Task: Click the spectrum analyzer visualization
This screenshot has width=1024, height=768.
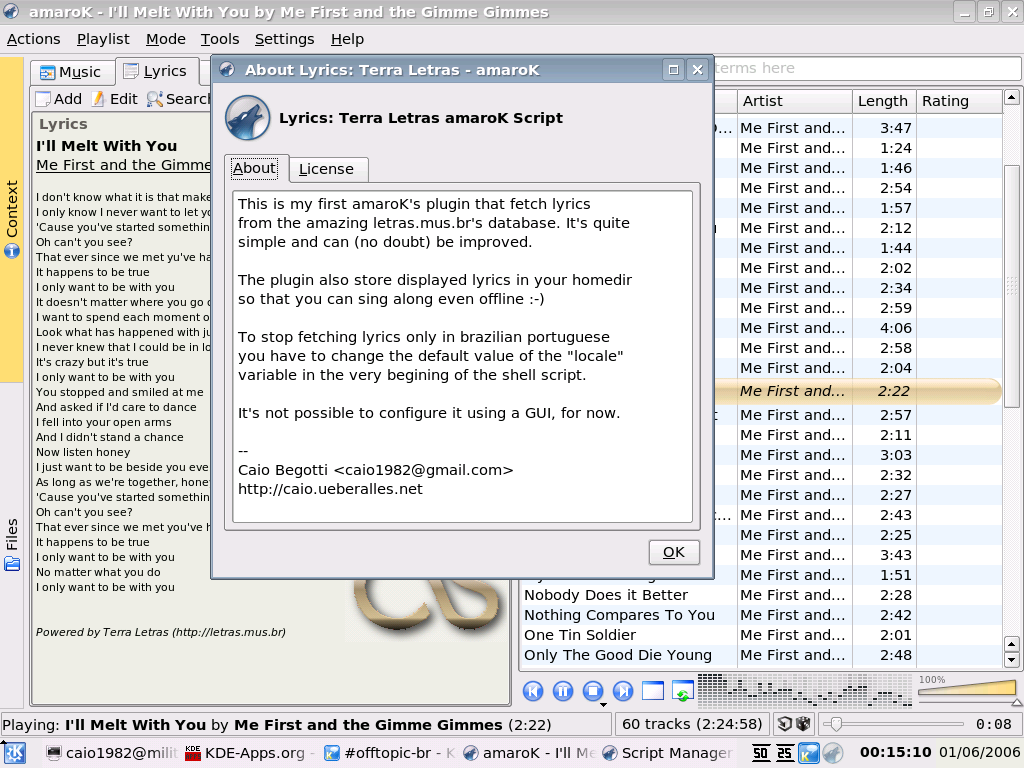Action: pos(805,690)
